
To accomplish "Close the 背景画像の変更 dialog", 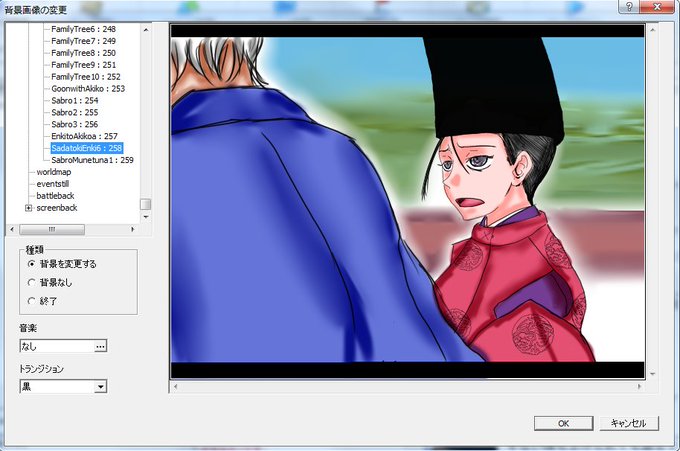I will (657, 7).
